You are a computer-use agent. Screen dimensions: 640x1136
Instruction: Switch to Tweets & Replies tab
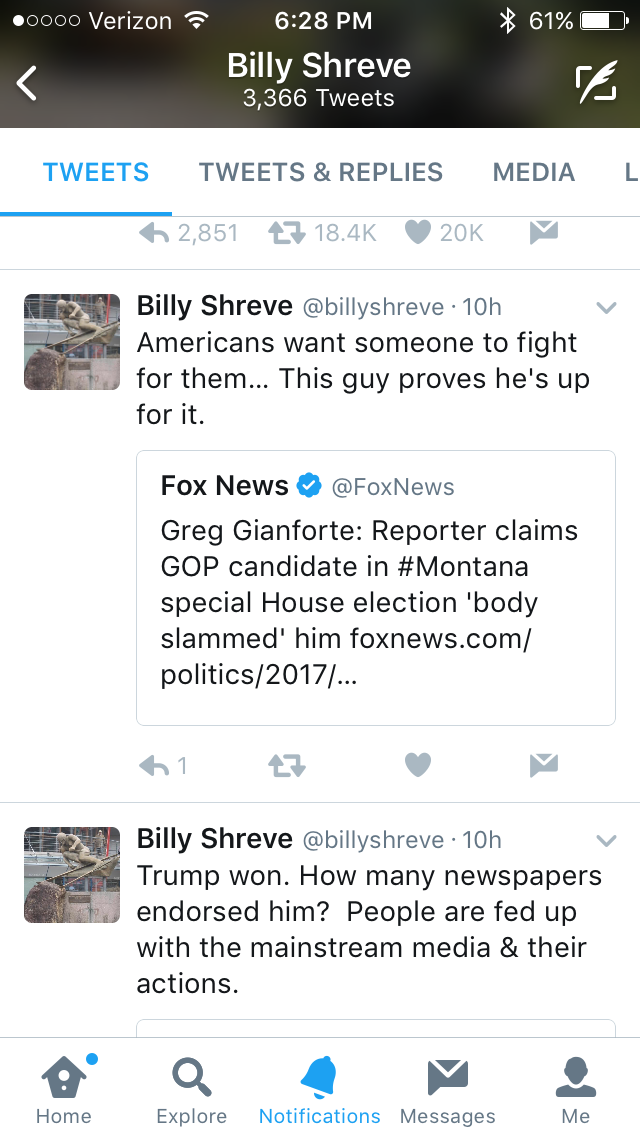click(320, 172)
